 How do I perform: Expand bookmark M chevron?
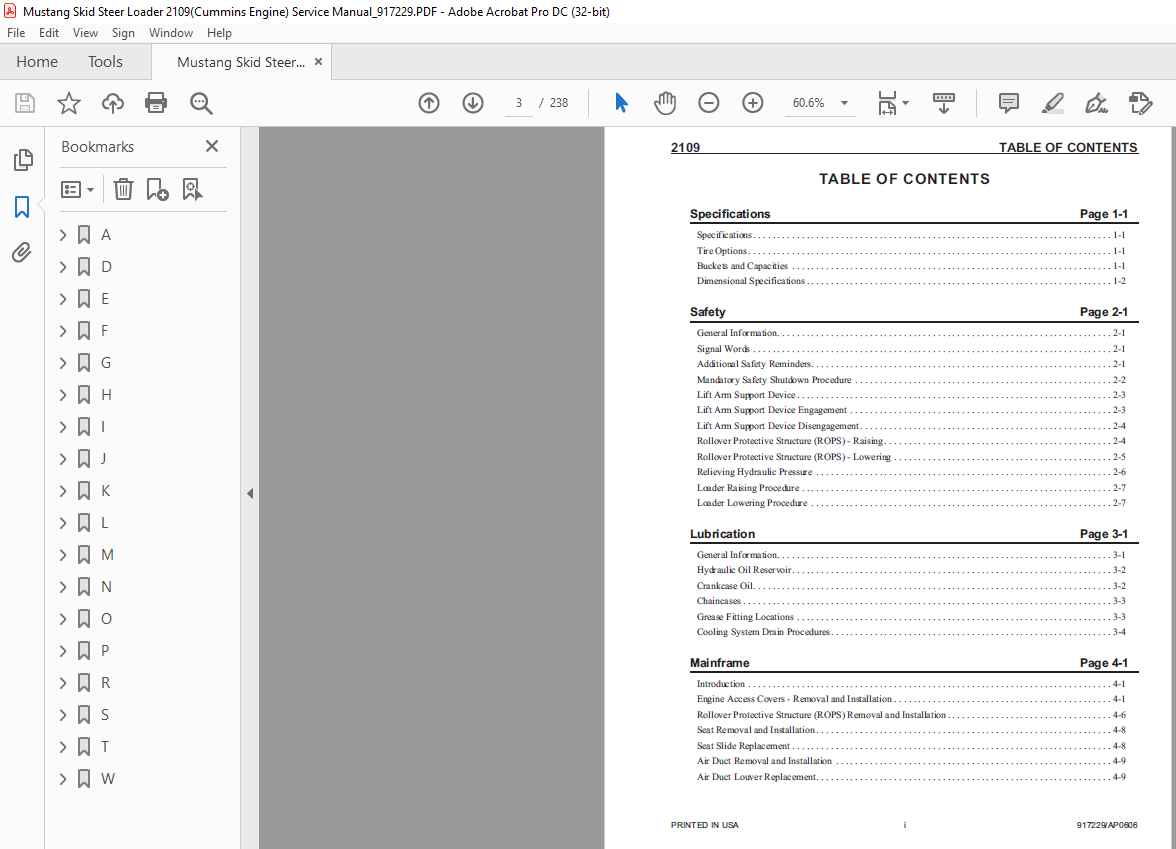coord(63,555)
